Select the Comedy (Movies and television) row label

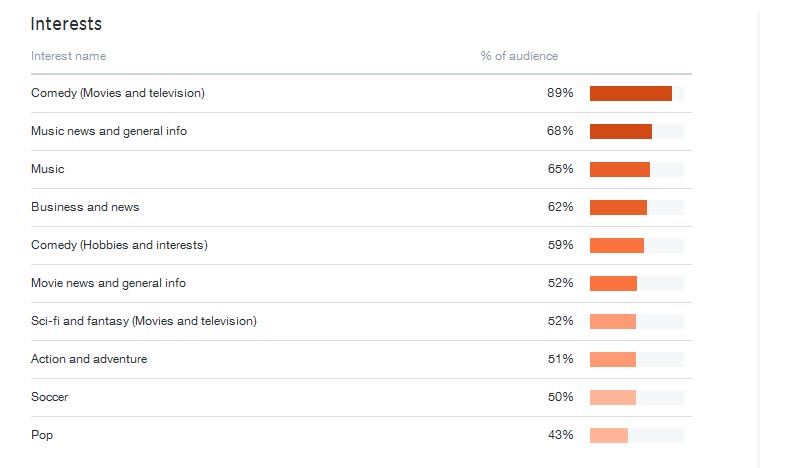(x=117, y=93)
